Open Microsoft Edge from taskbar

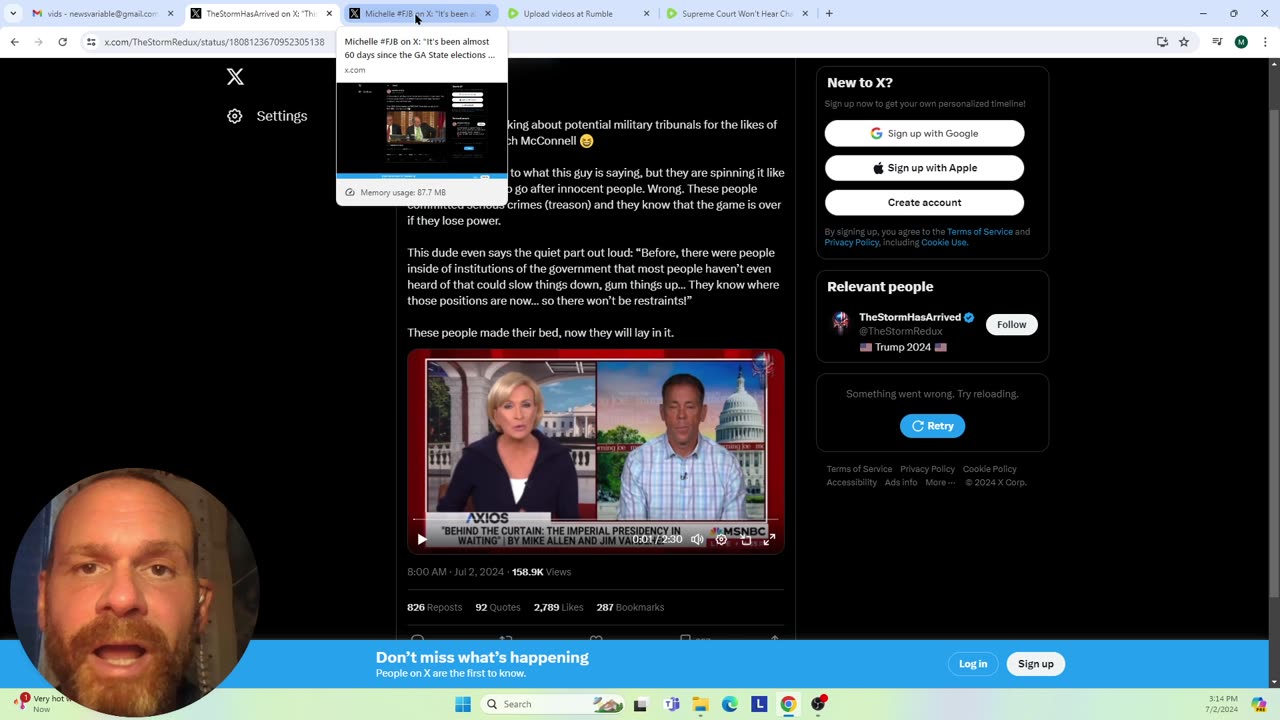(x=730, y=704)
